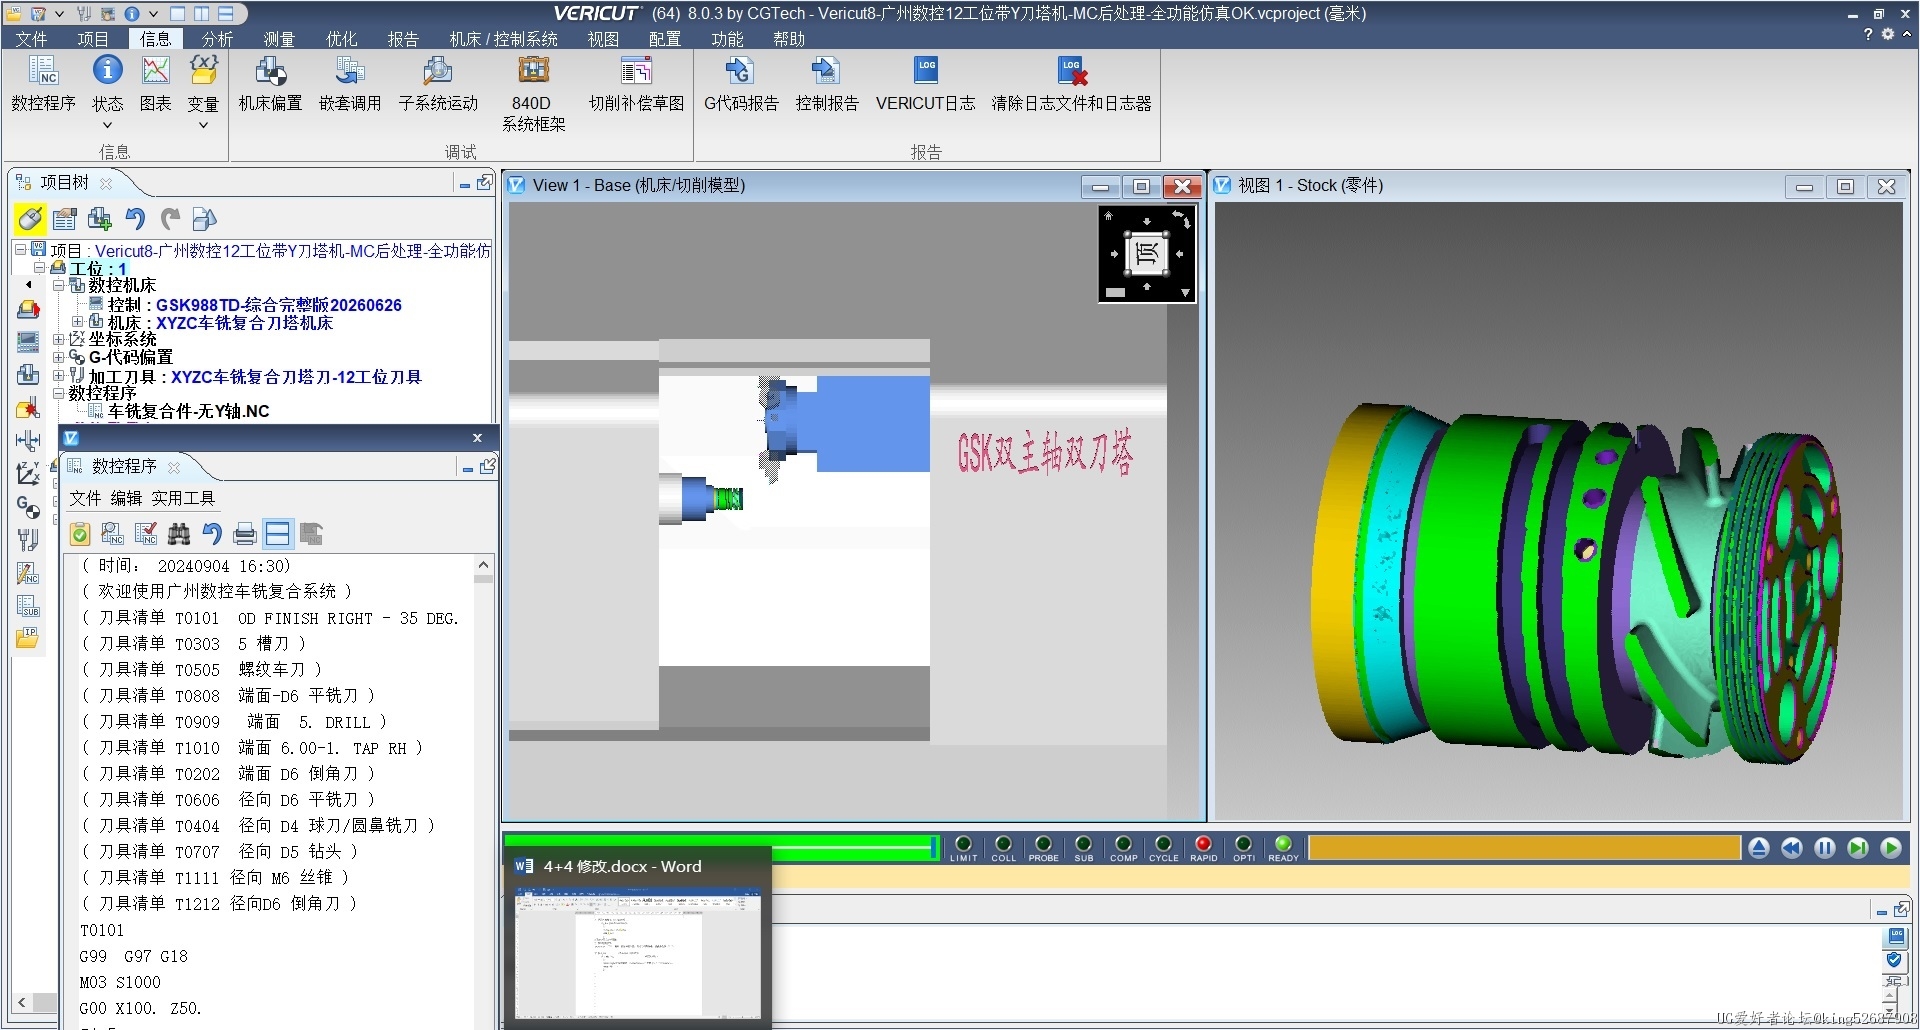Toggle the SUB indicator light
1920x1030 pixels.
pos(1083,845)
